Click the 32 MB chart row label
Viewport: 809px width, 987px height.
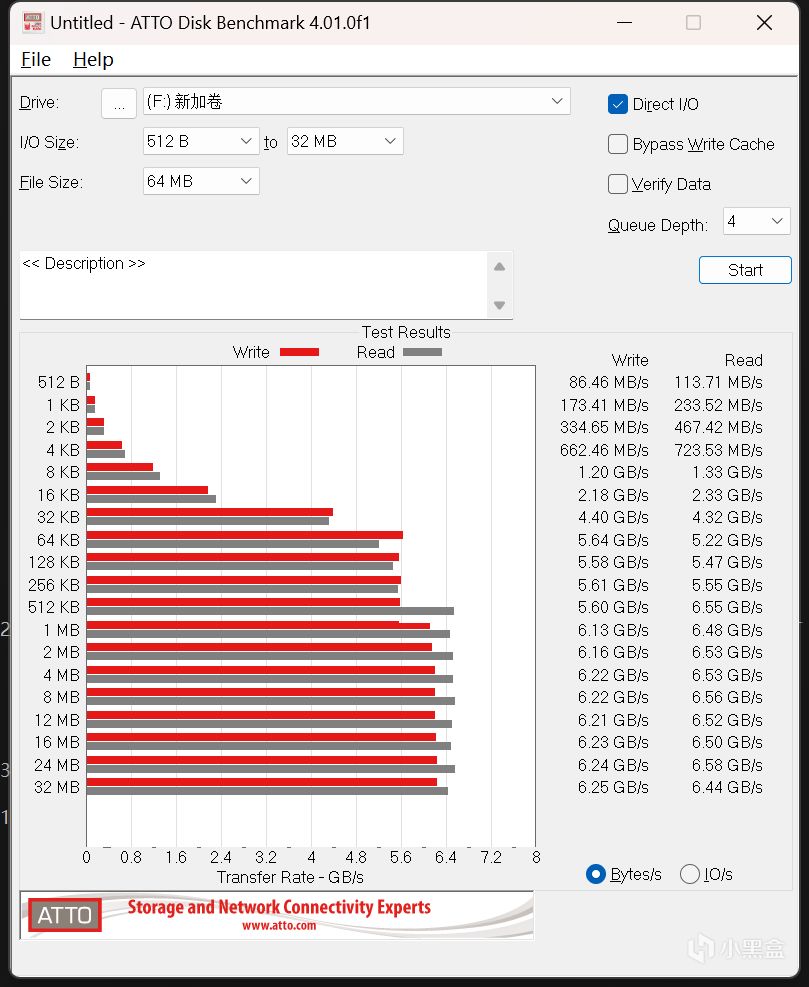pyautogui.click(x=57, y=787)
